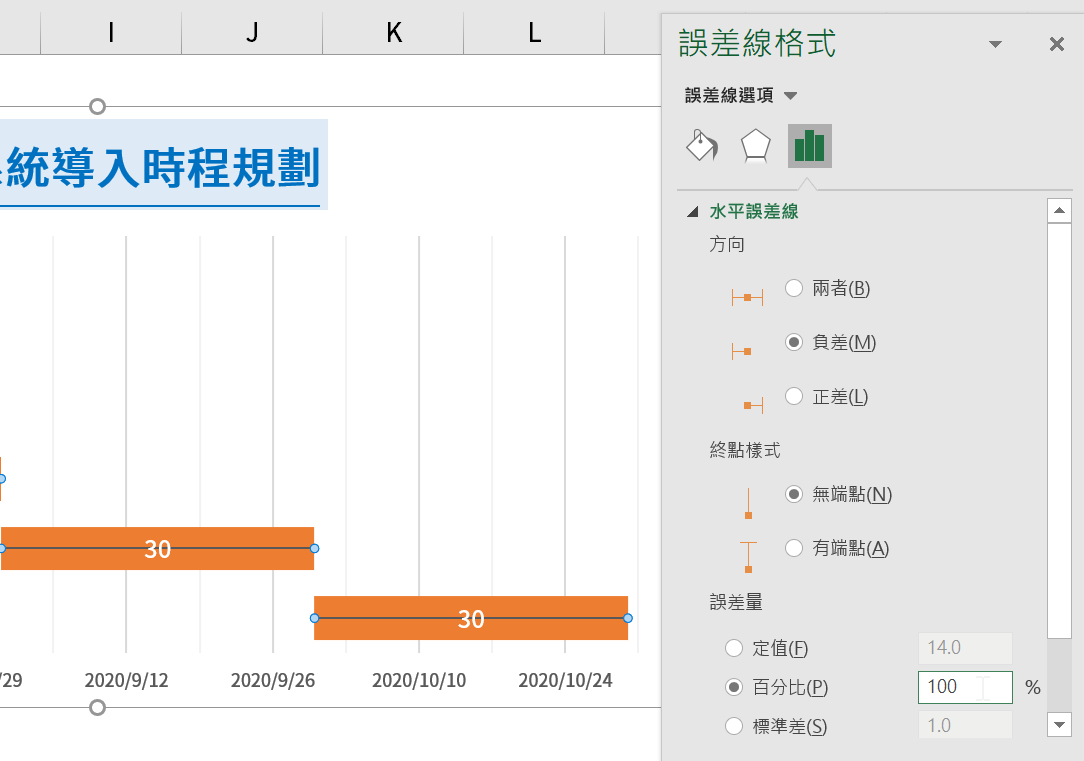The image size is (1084, 761).
Task: Click the 負差 minus-direction error bar icon
Action: click(742, 352)
